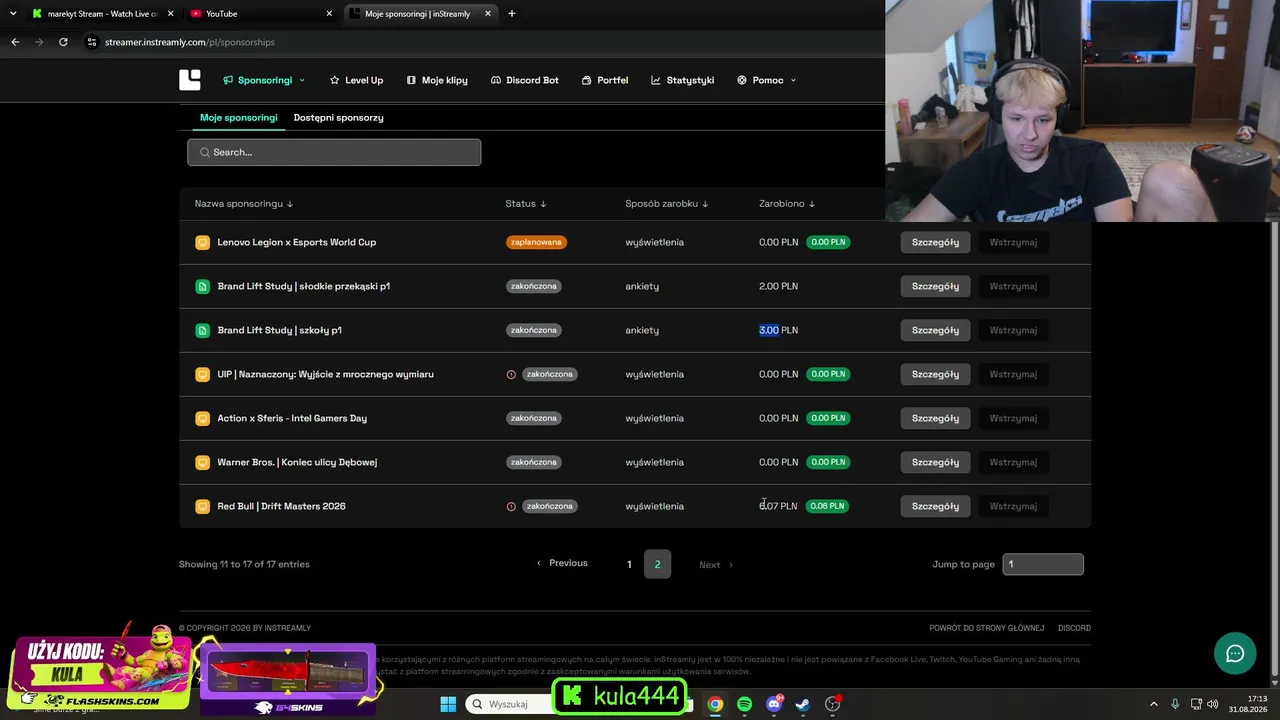The width and height of the screenshot is (1280, 720).
Task: Open the Discord footer link
Action: pos(1074,628)
